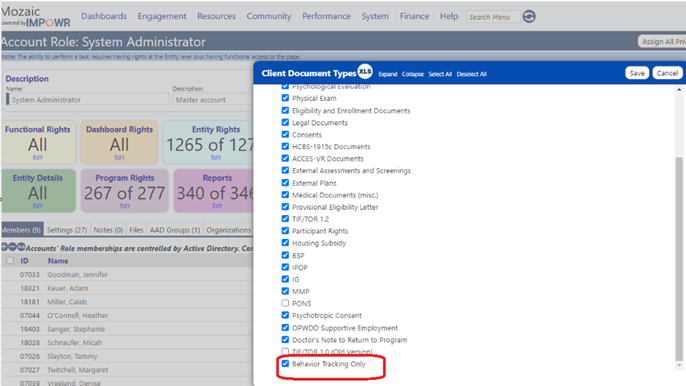The image size is (686, 386).
Task: Export Client Document Types via XLS icon
Action: click(365, 71)
